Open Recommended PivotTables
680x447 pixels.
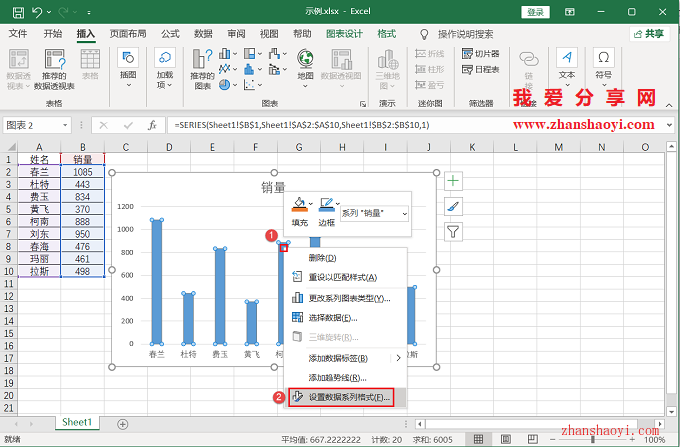[x=55, y=69]
